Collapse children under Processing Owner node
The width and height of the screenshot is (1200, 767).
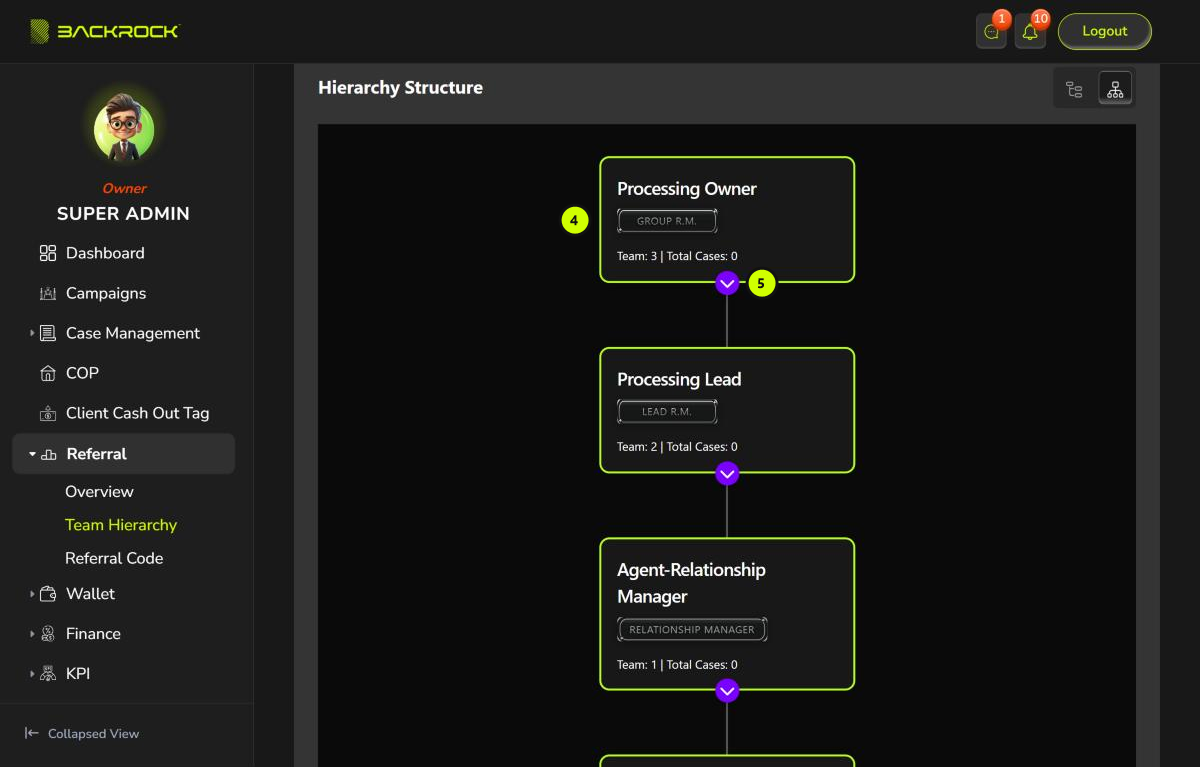click(727, 284)
